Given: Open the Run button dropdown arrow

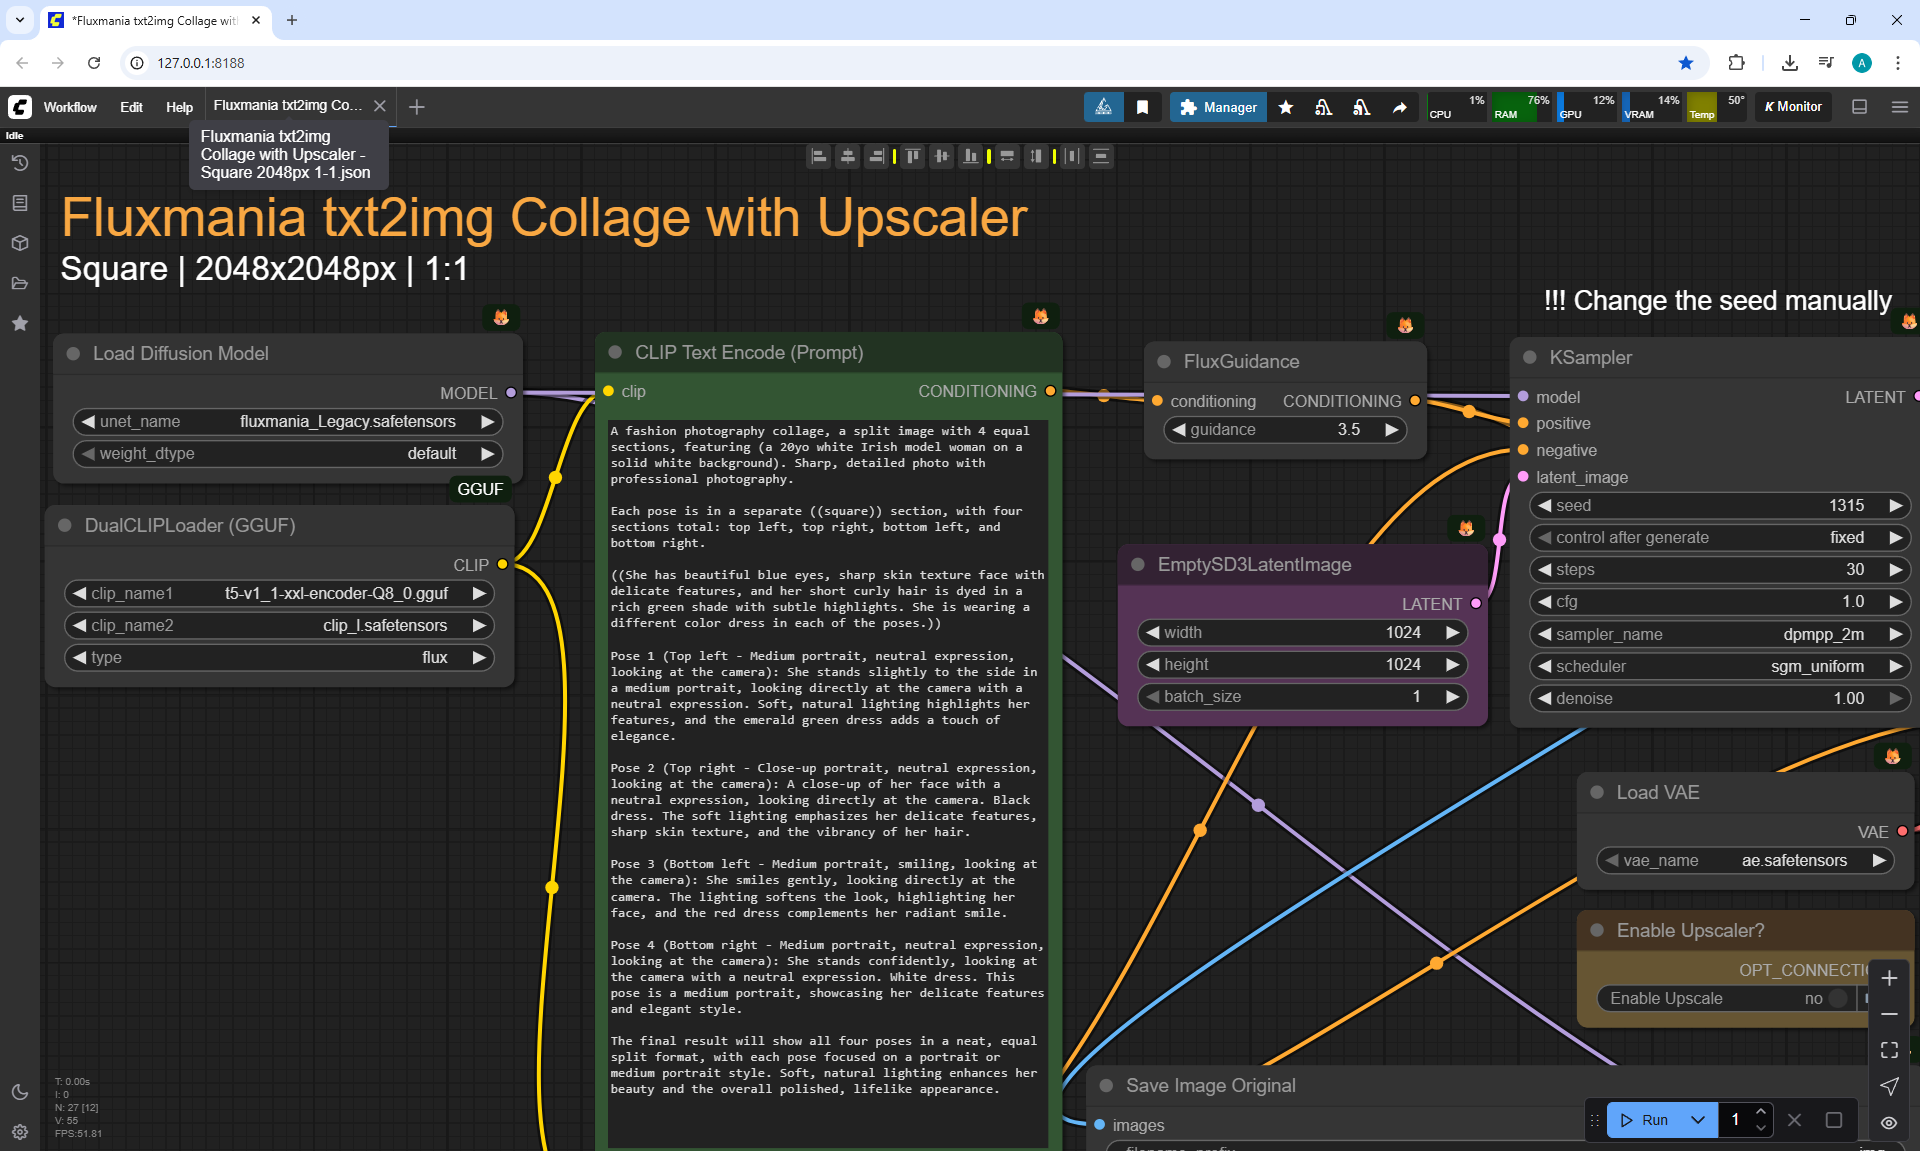Looking at the screenshot, I should [x=1698, y=1120].
